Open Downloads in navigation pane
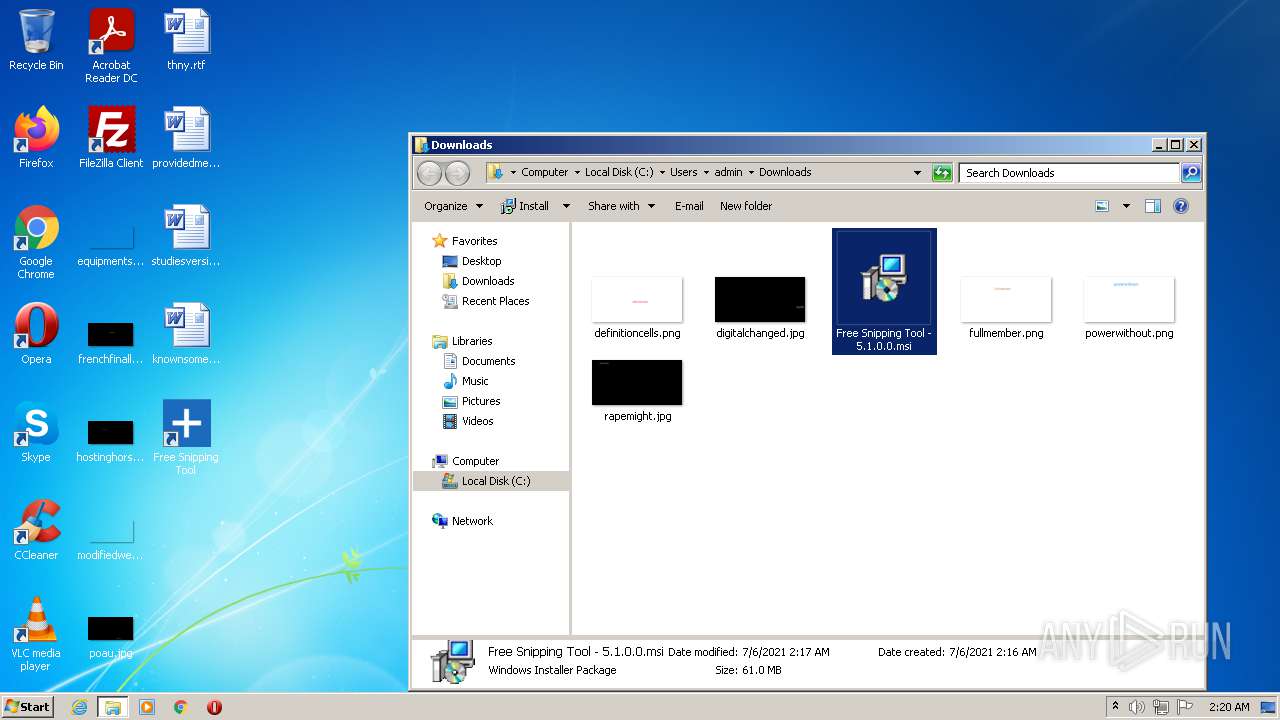The height and width of the screenshot is (720, 1280). point(478,281)
